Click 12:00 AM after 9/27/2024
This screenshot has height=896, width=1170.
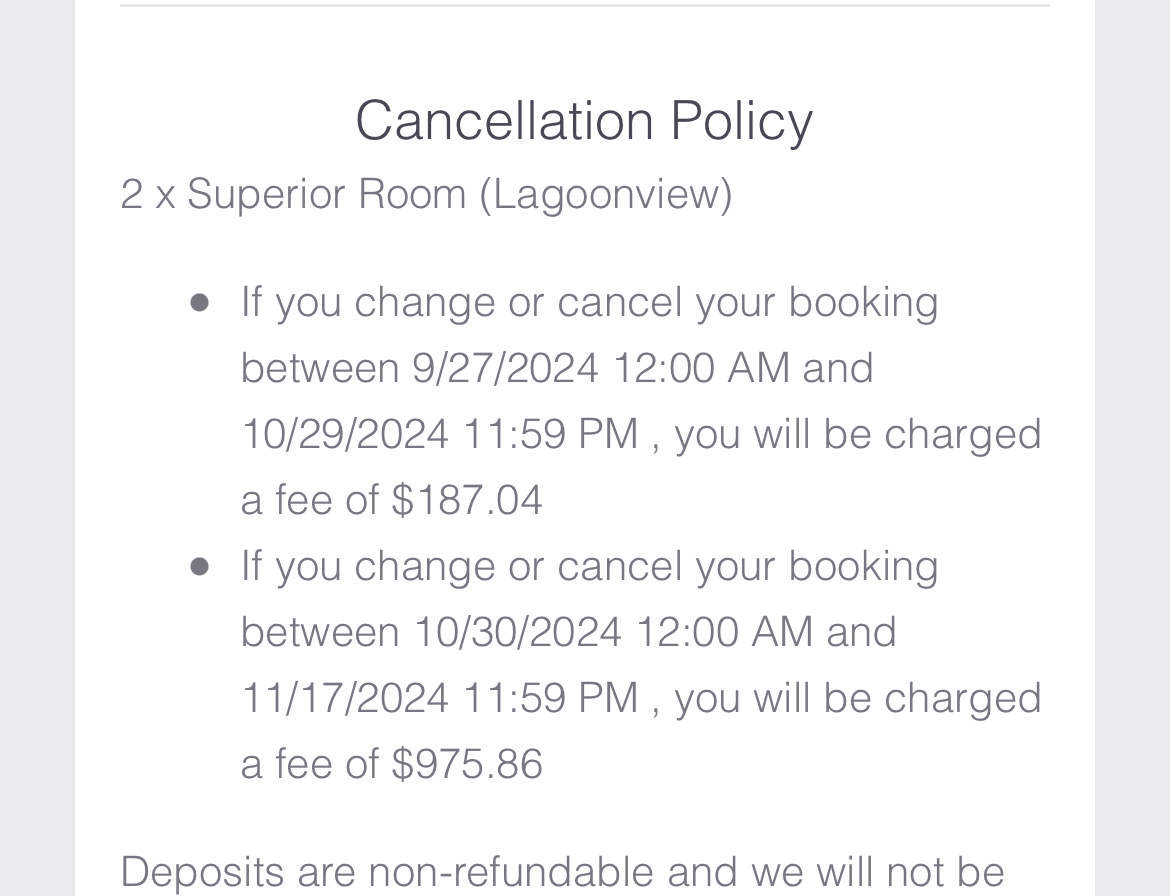[701, 368]
